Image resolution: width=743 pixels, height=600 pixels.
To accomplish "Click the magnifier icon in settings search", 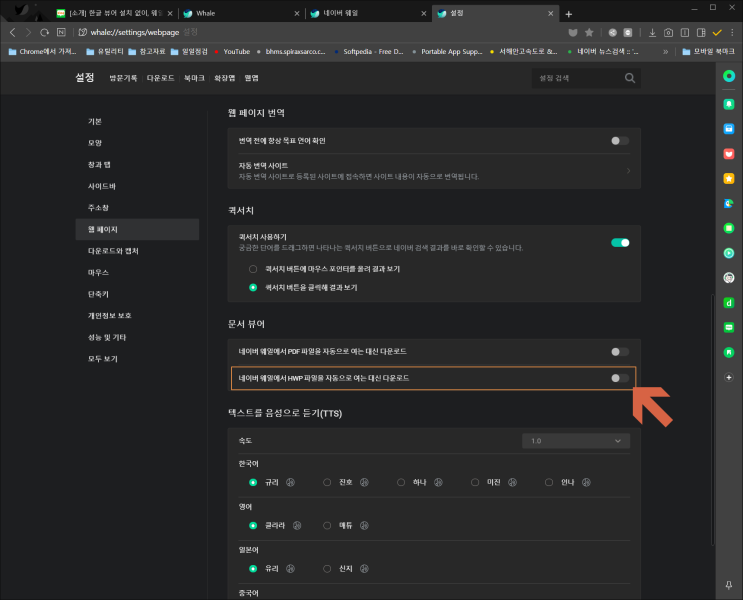I will tap(629, 78).
